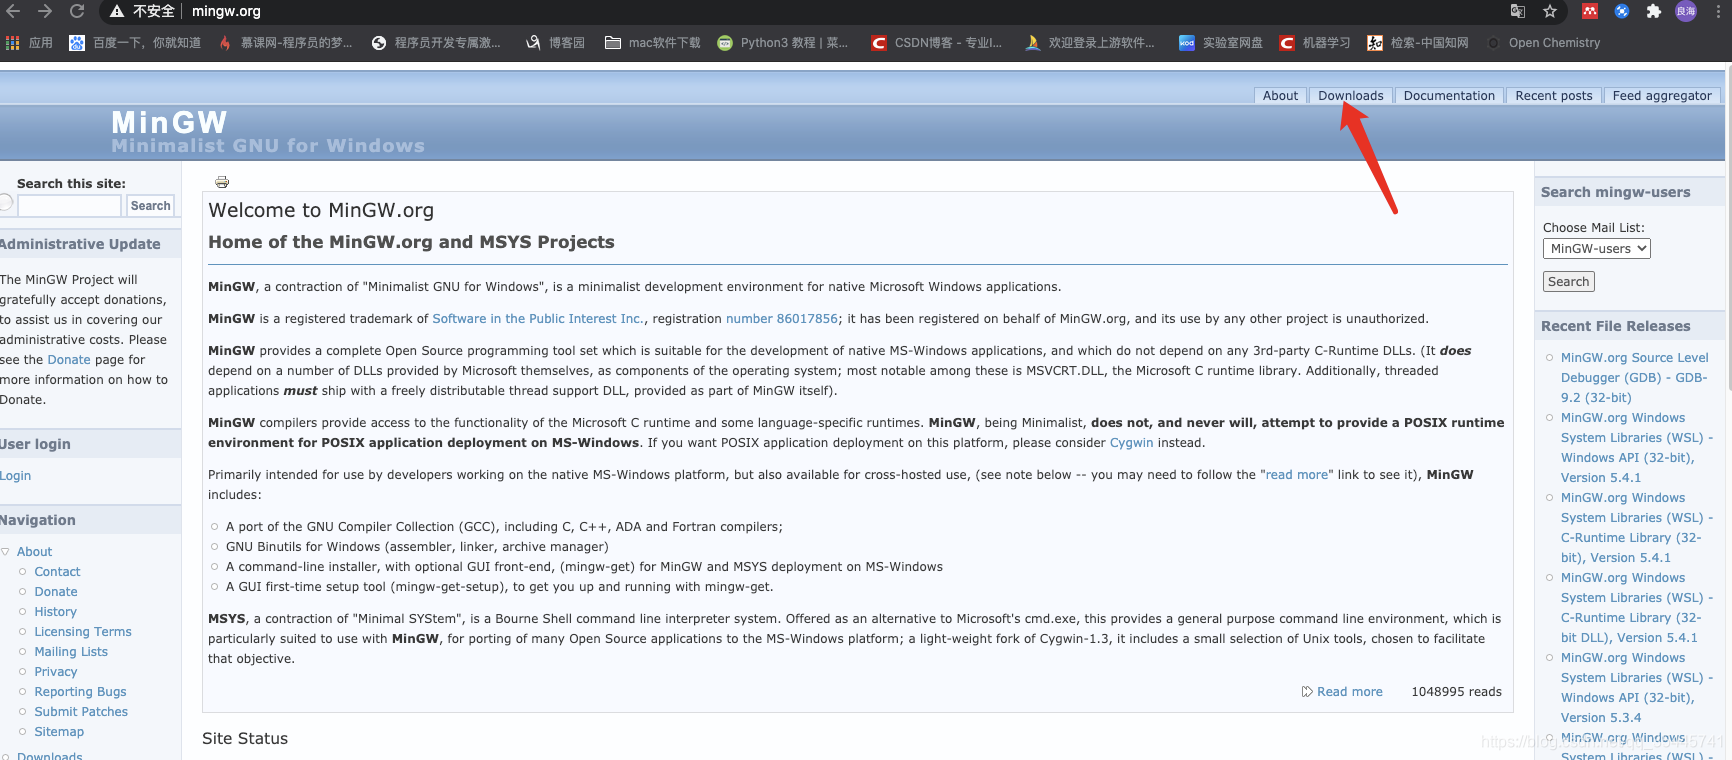This screenshot has height=760, width=1732.
Task: Bookmark this page with the star icon
Action: click(1550, 11)
